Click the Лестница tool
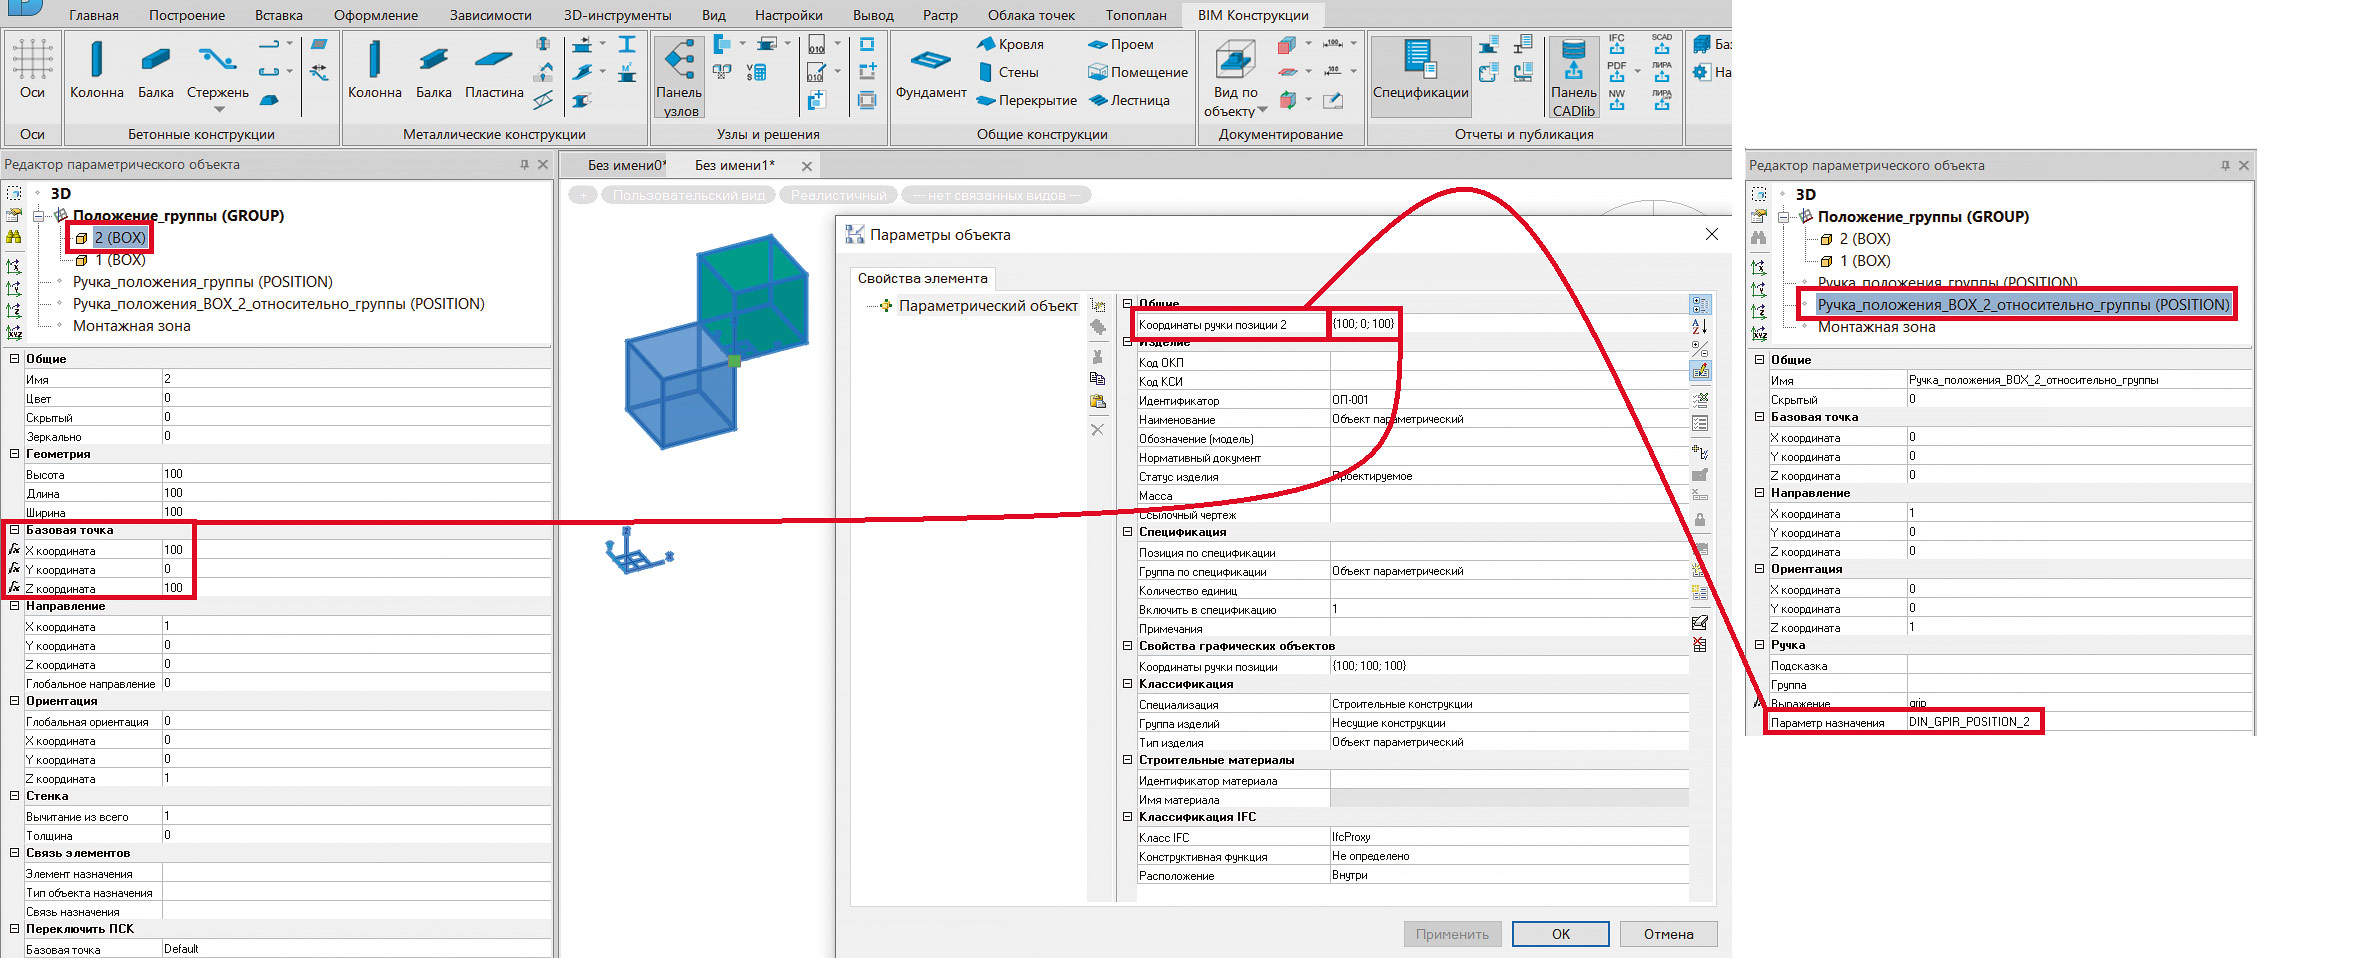Image resolution: width=2361 pixels, height=958 pixels. point(1129,100)
